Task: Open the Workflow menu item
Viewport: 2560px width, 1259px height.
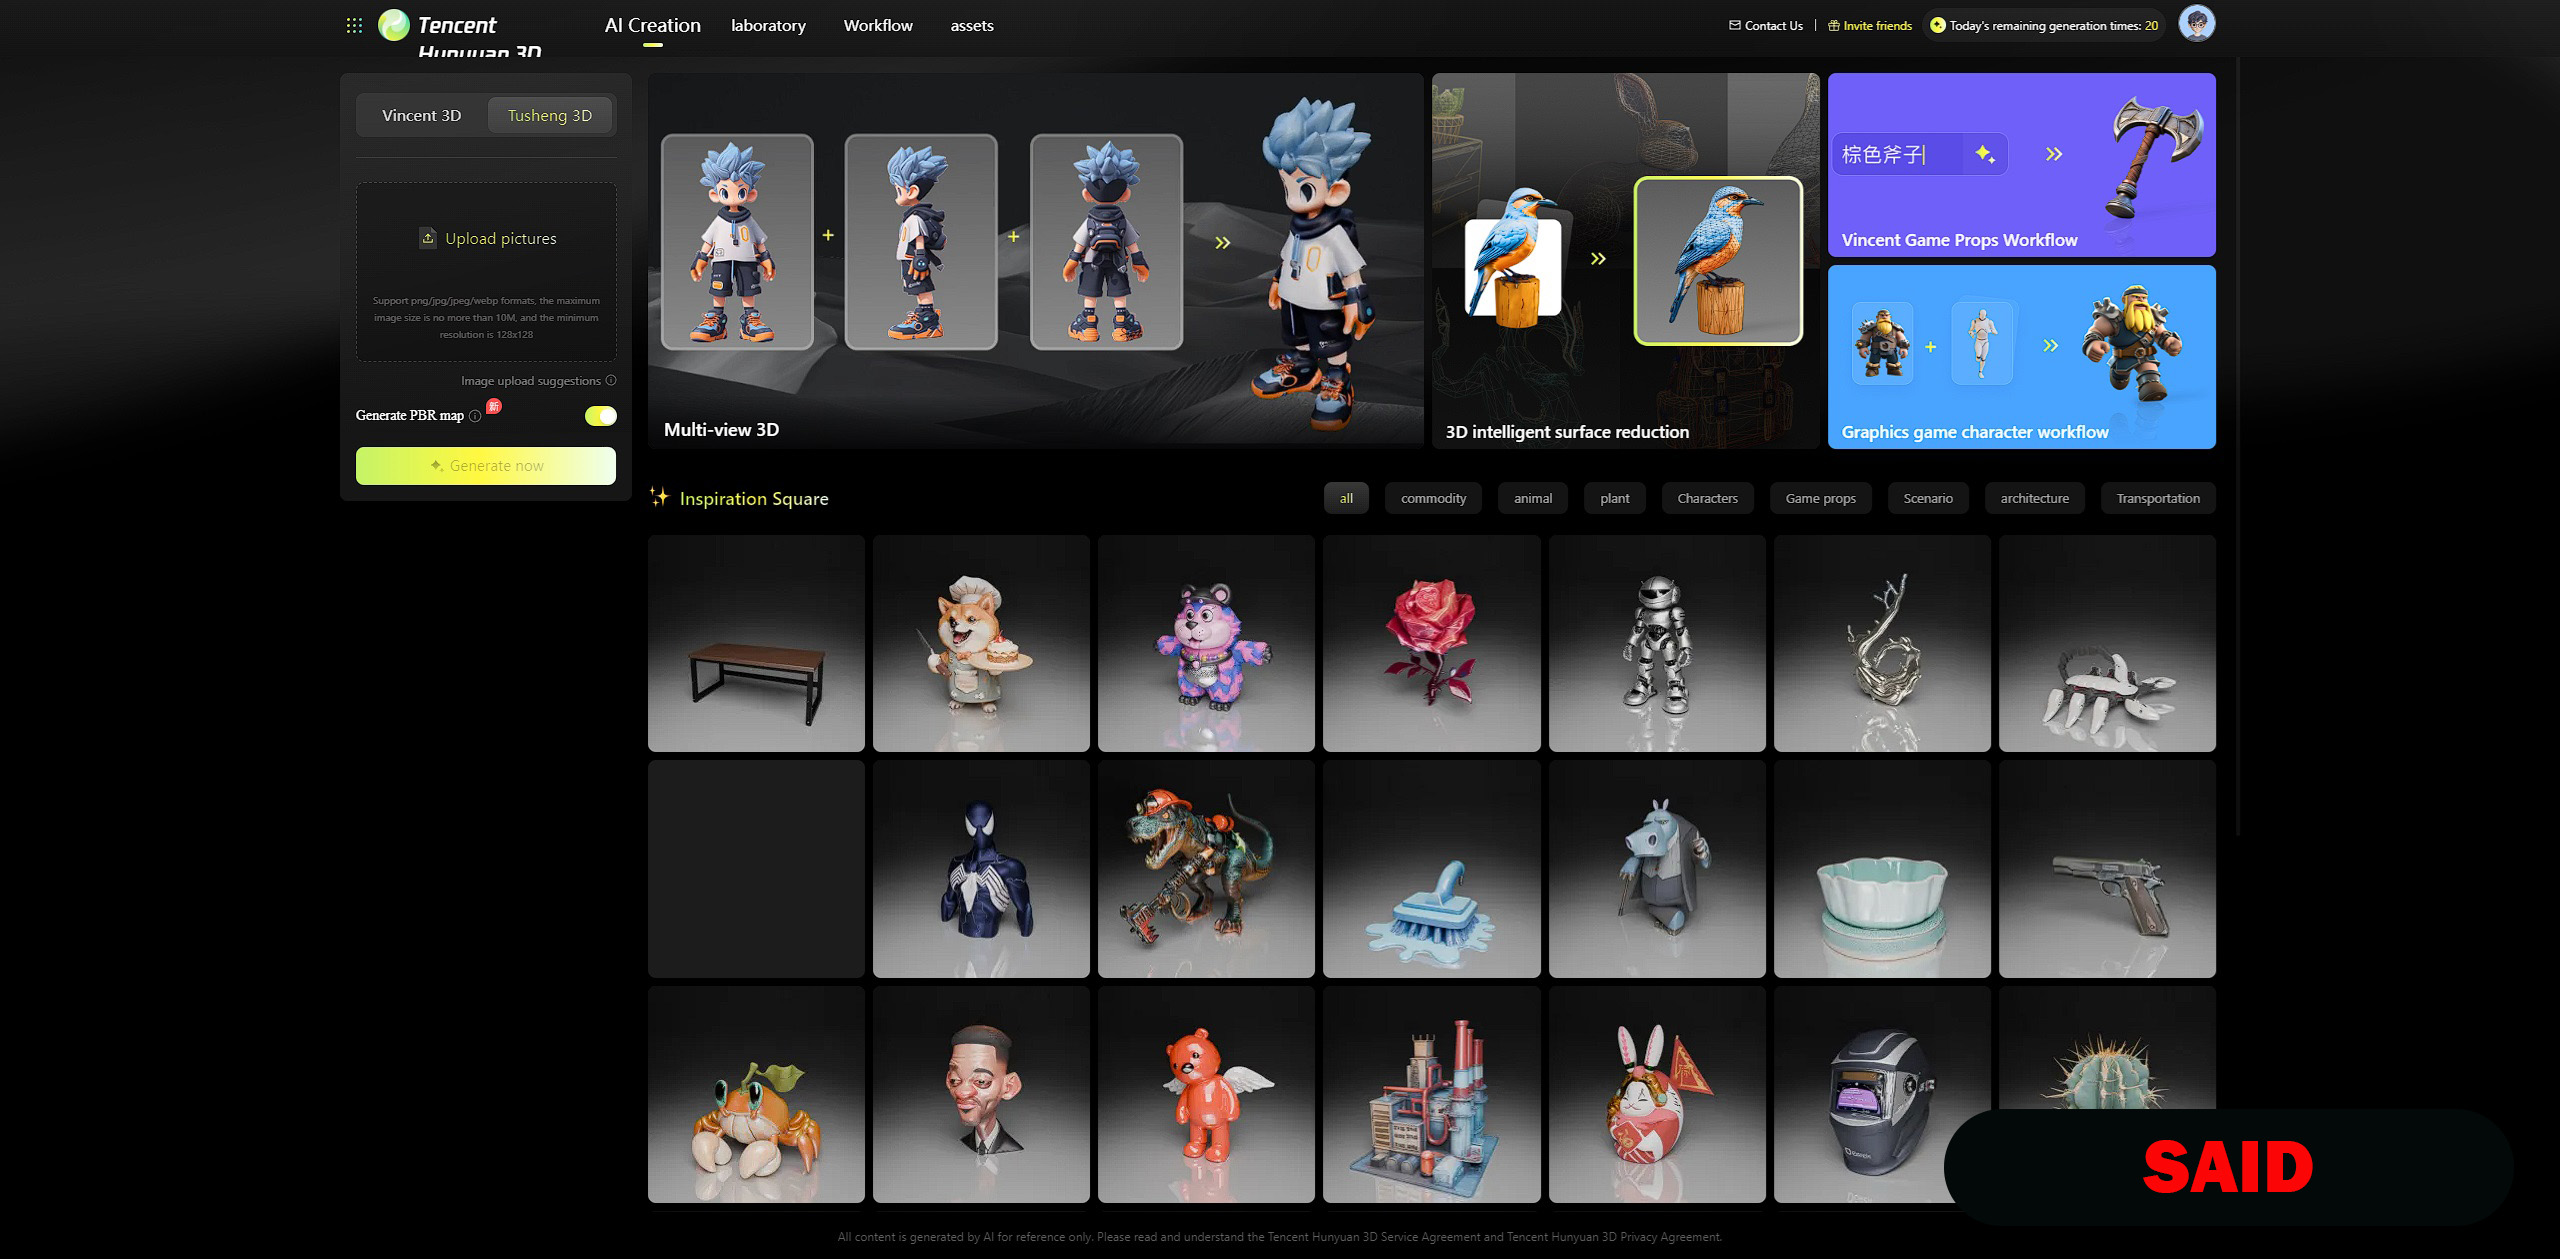Action: click(x=877, y=25)
